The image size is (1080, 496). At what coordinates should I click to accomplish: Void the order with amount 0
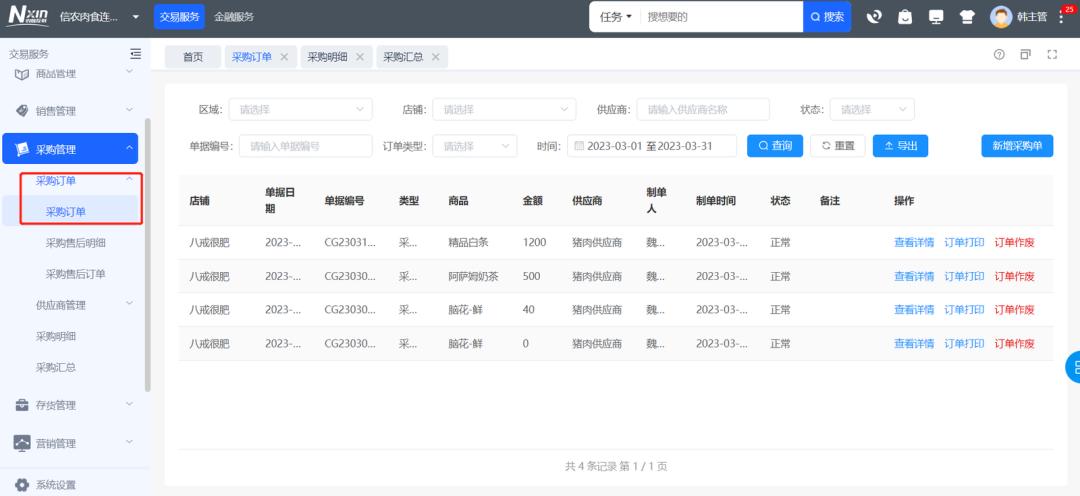click(x=1014, y=344)
